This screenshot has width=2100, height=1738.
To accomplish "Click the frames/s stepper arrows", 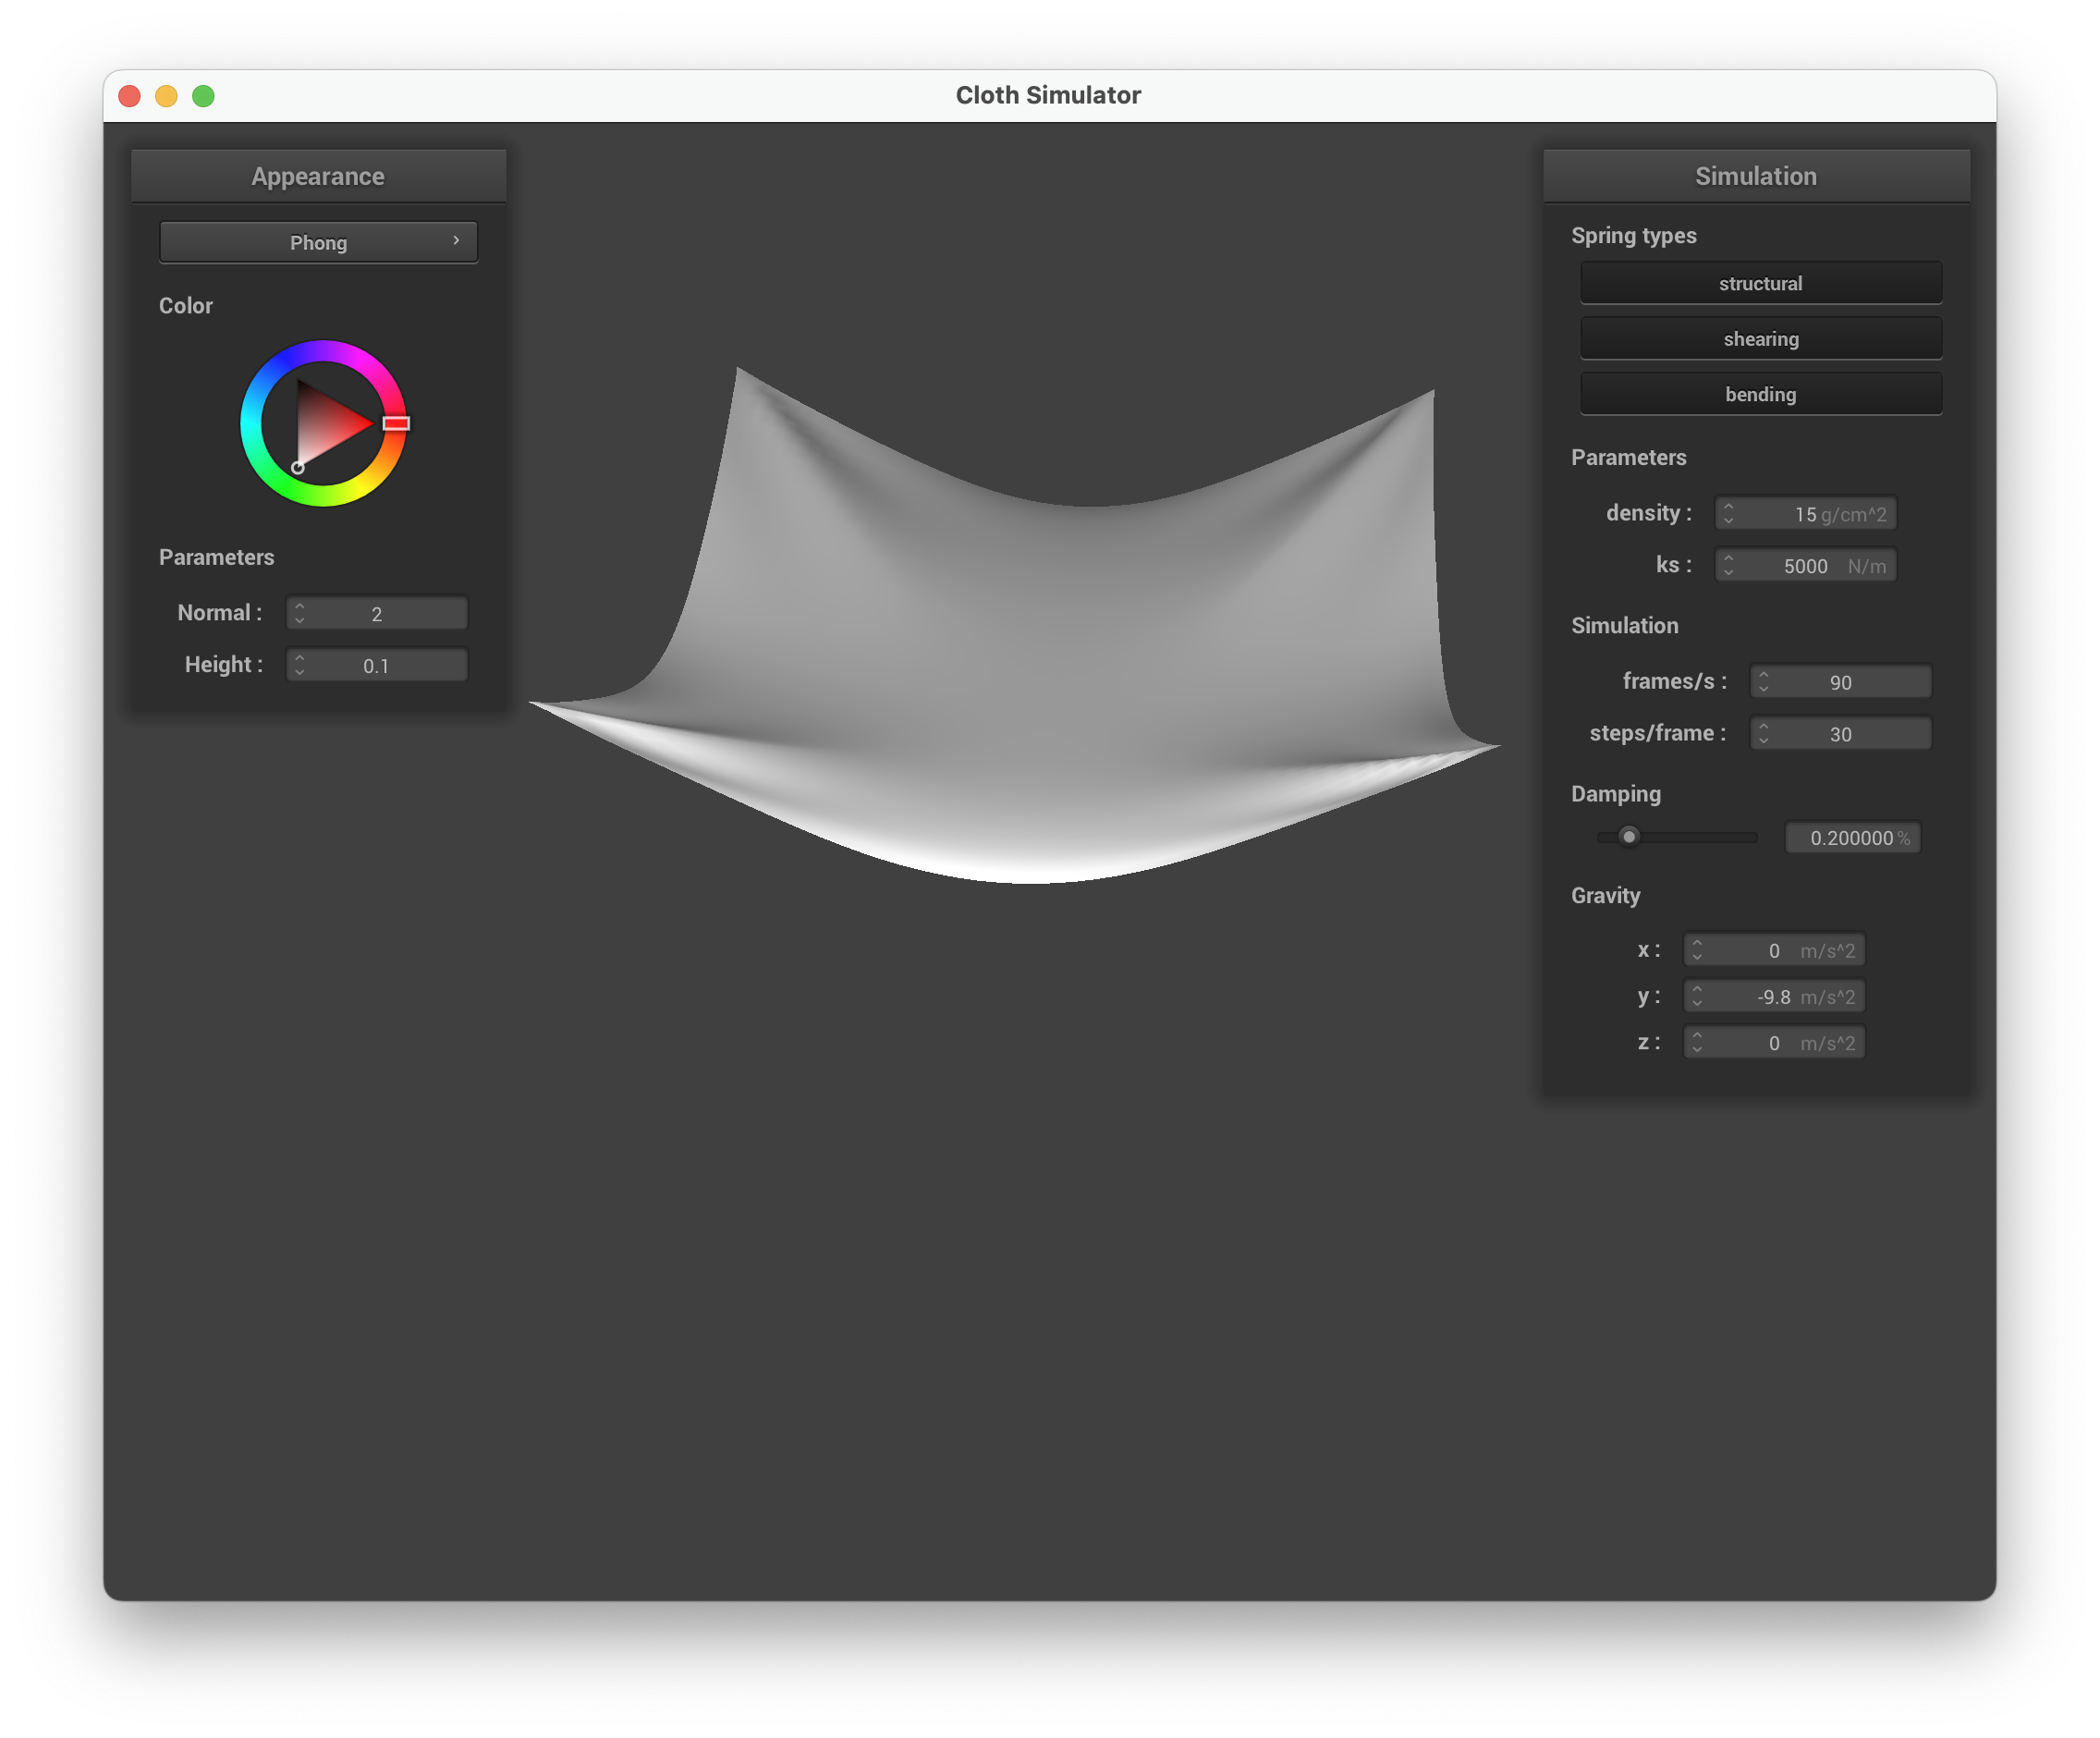I will click(1763, 681).
